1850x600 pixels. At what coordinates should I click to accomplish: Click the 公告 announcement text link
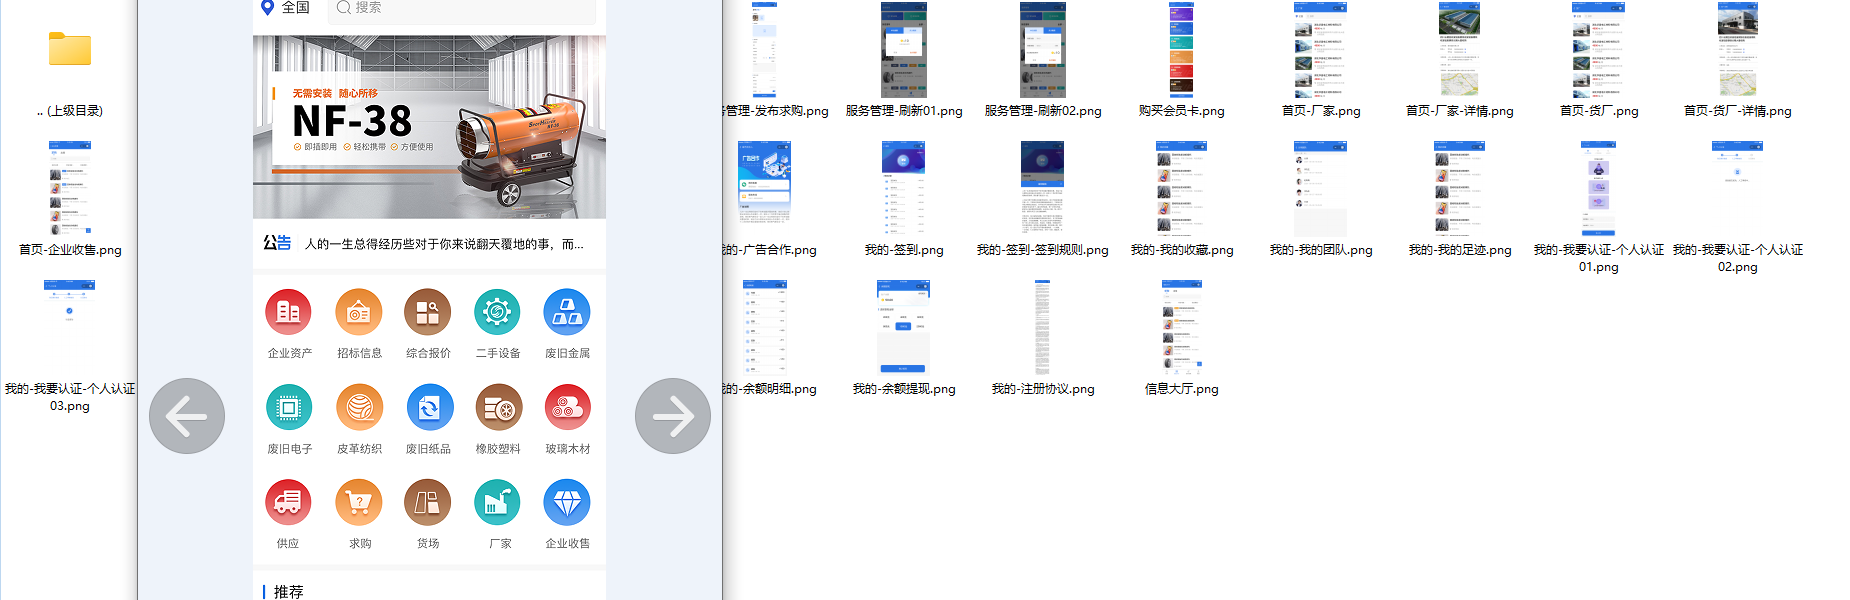(443, 244)
